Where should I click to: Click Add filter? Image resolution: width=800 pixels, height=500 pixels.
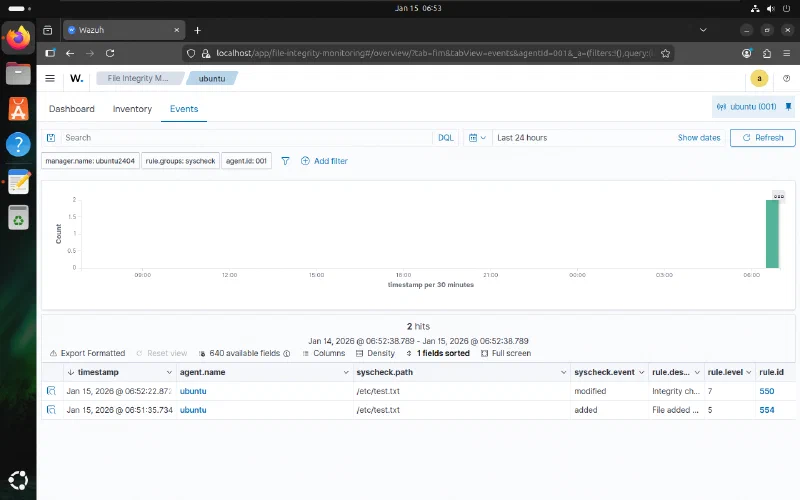(x=324, y=161)
